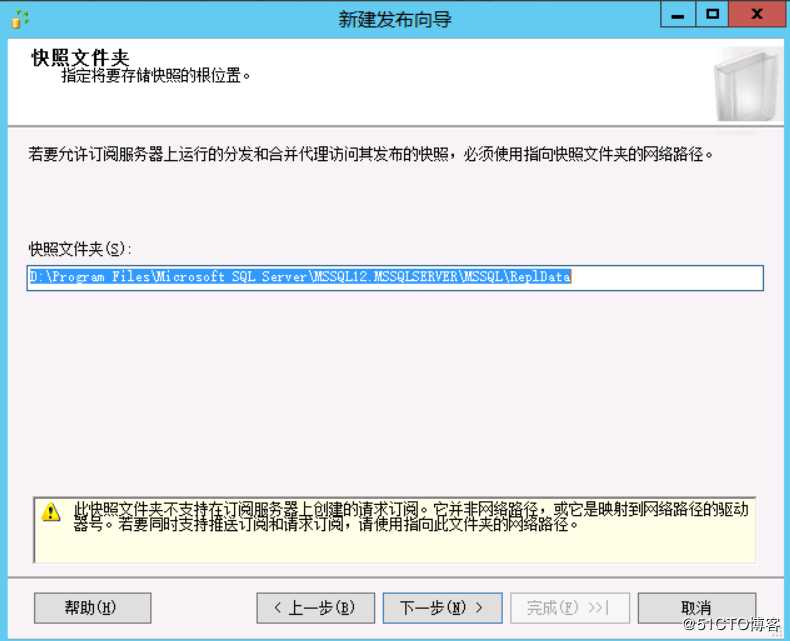Click the 快照文件夹 page heading

(80, 57)
